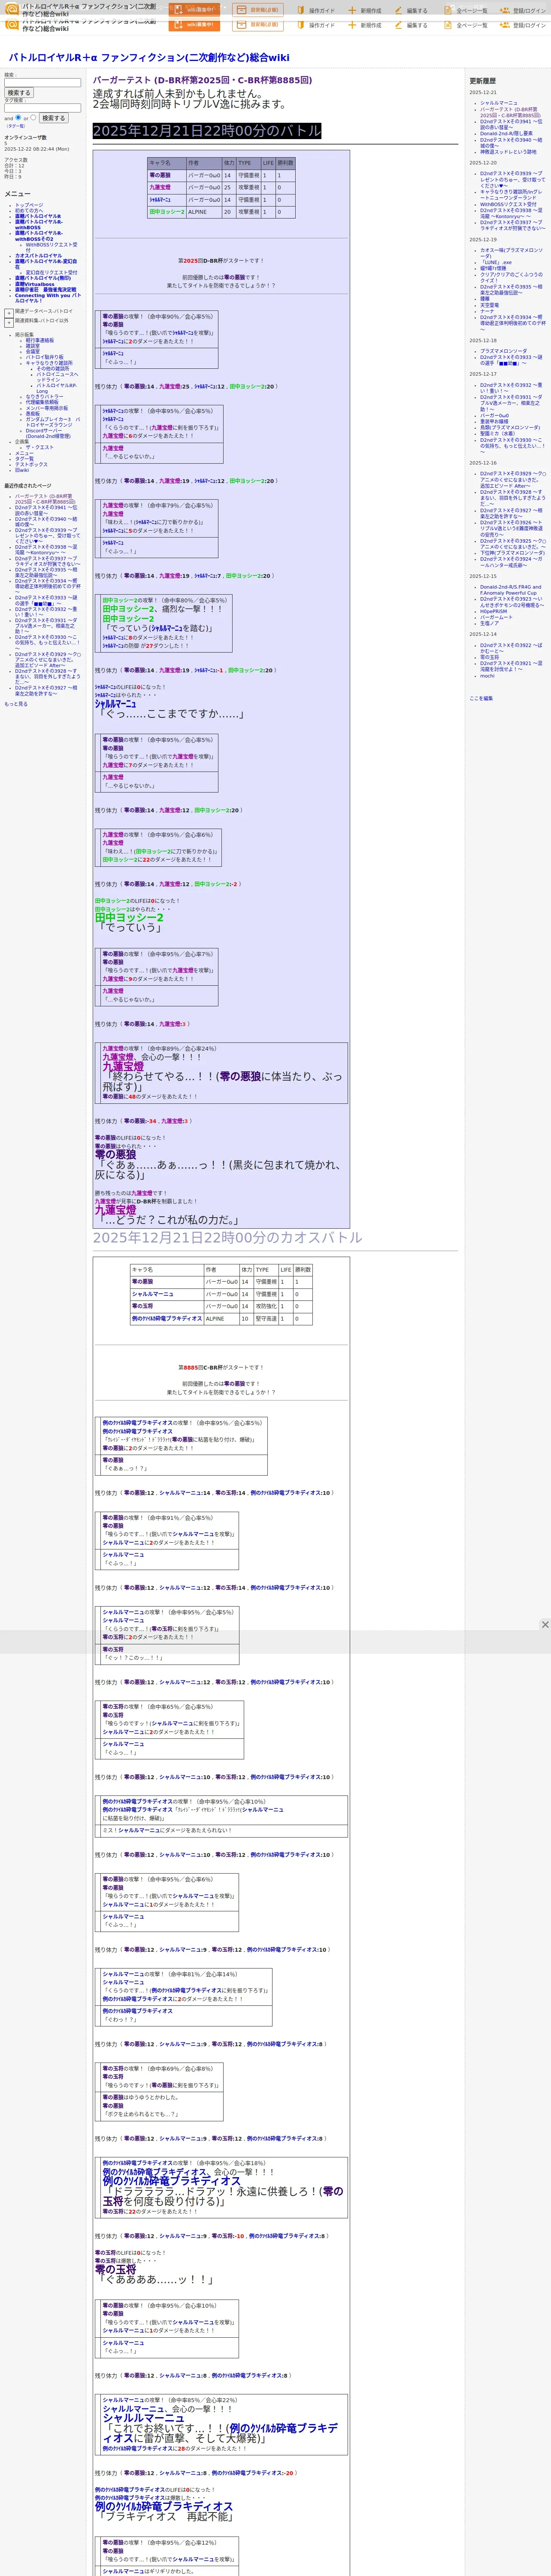Open トップページ in the menu
551x2576 pixels.
(x=29, y=205)
